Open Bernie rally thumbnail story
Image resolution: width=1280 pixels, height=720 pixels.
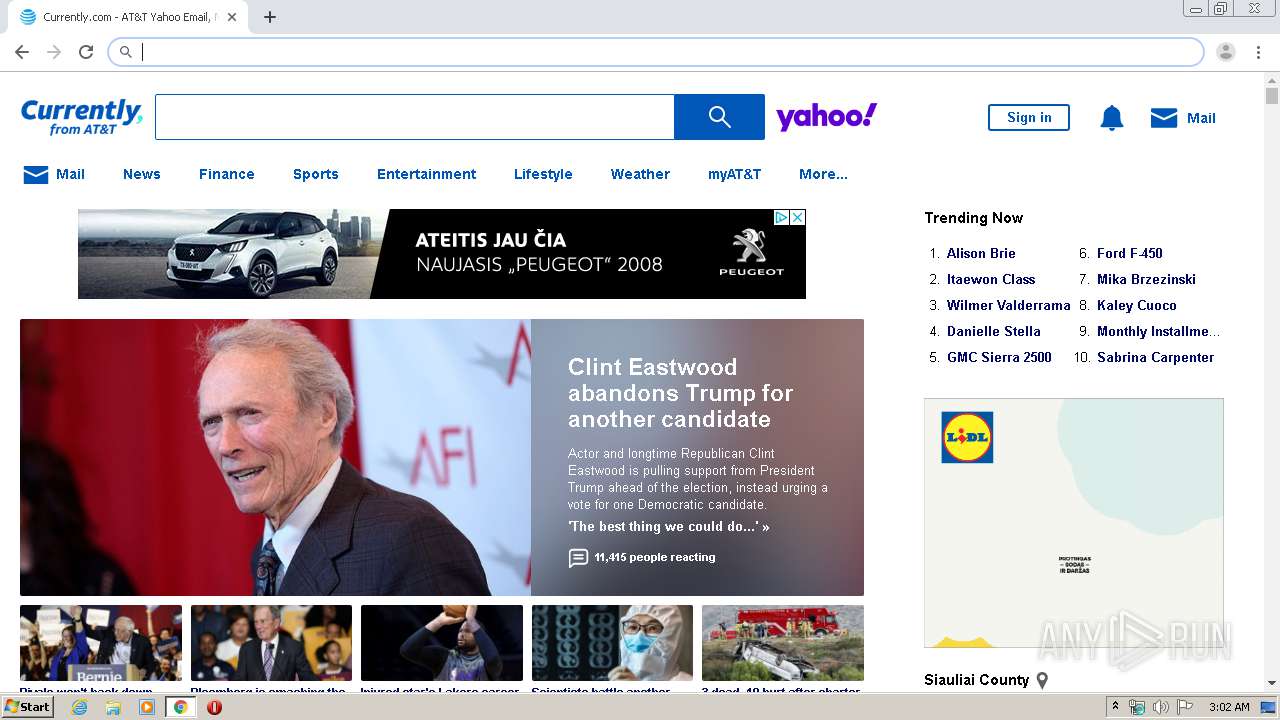point(101,643)
